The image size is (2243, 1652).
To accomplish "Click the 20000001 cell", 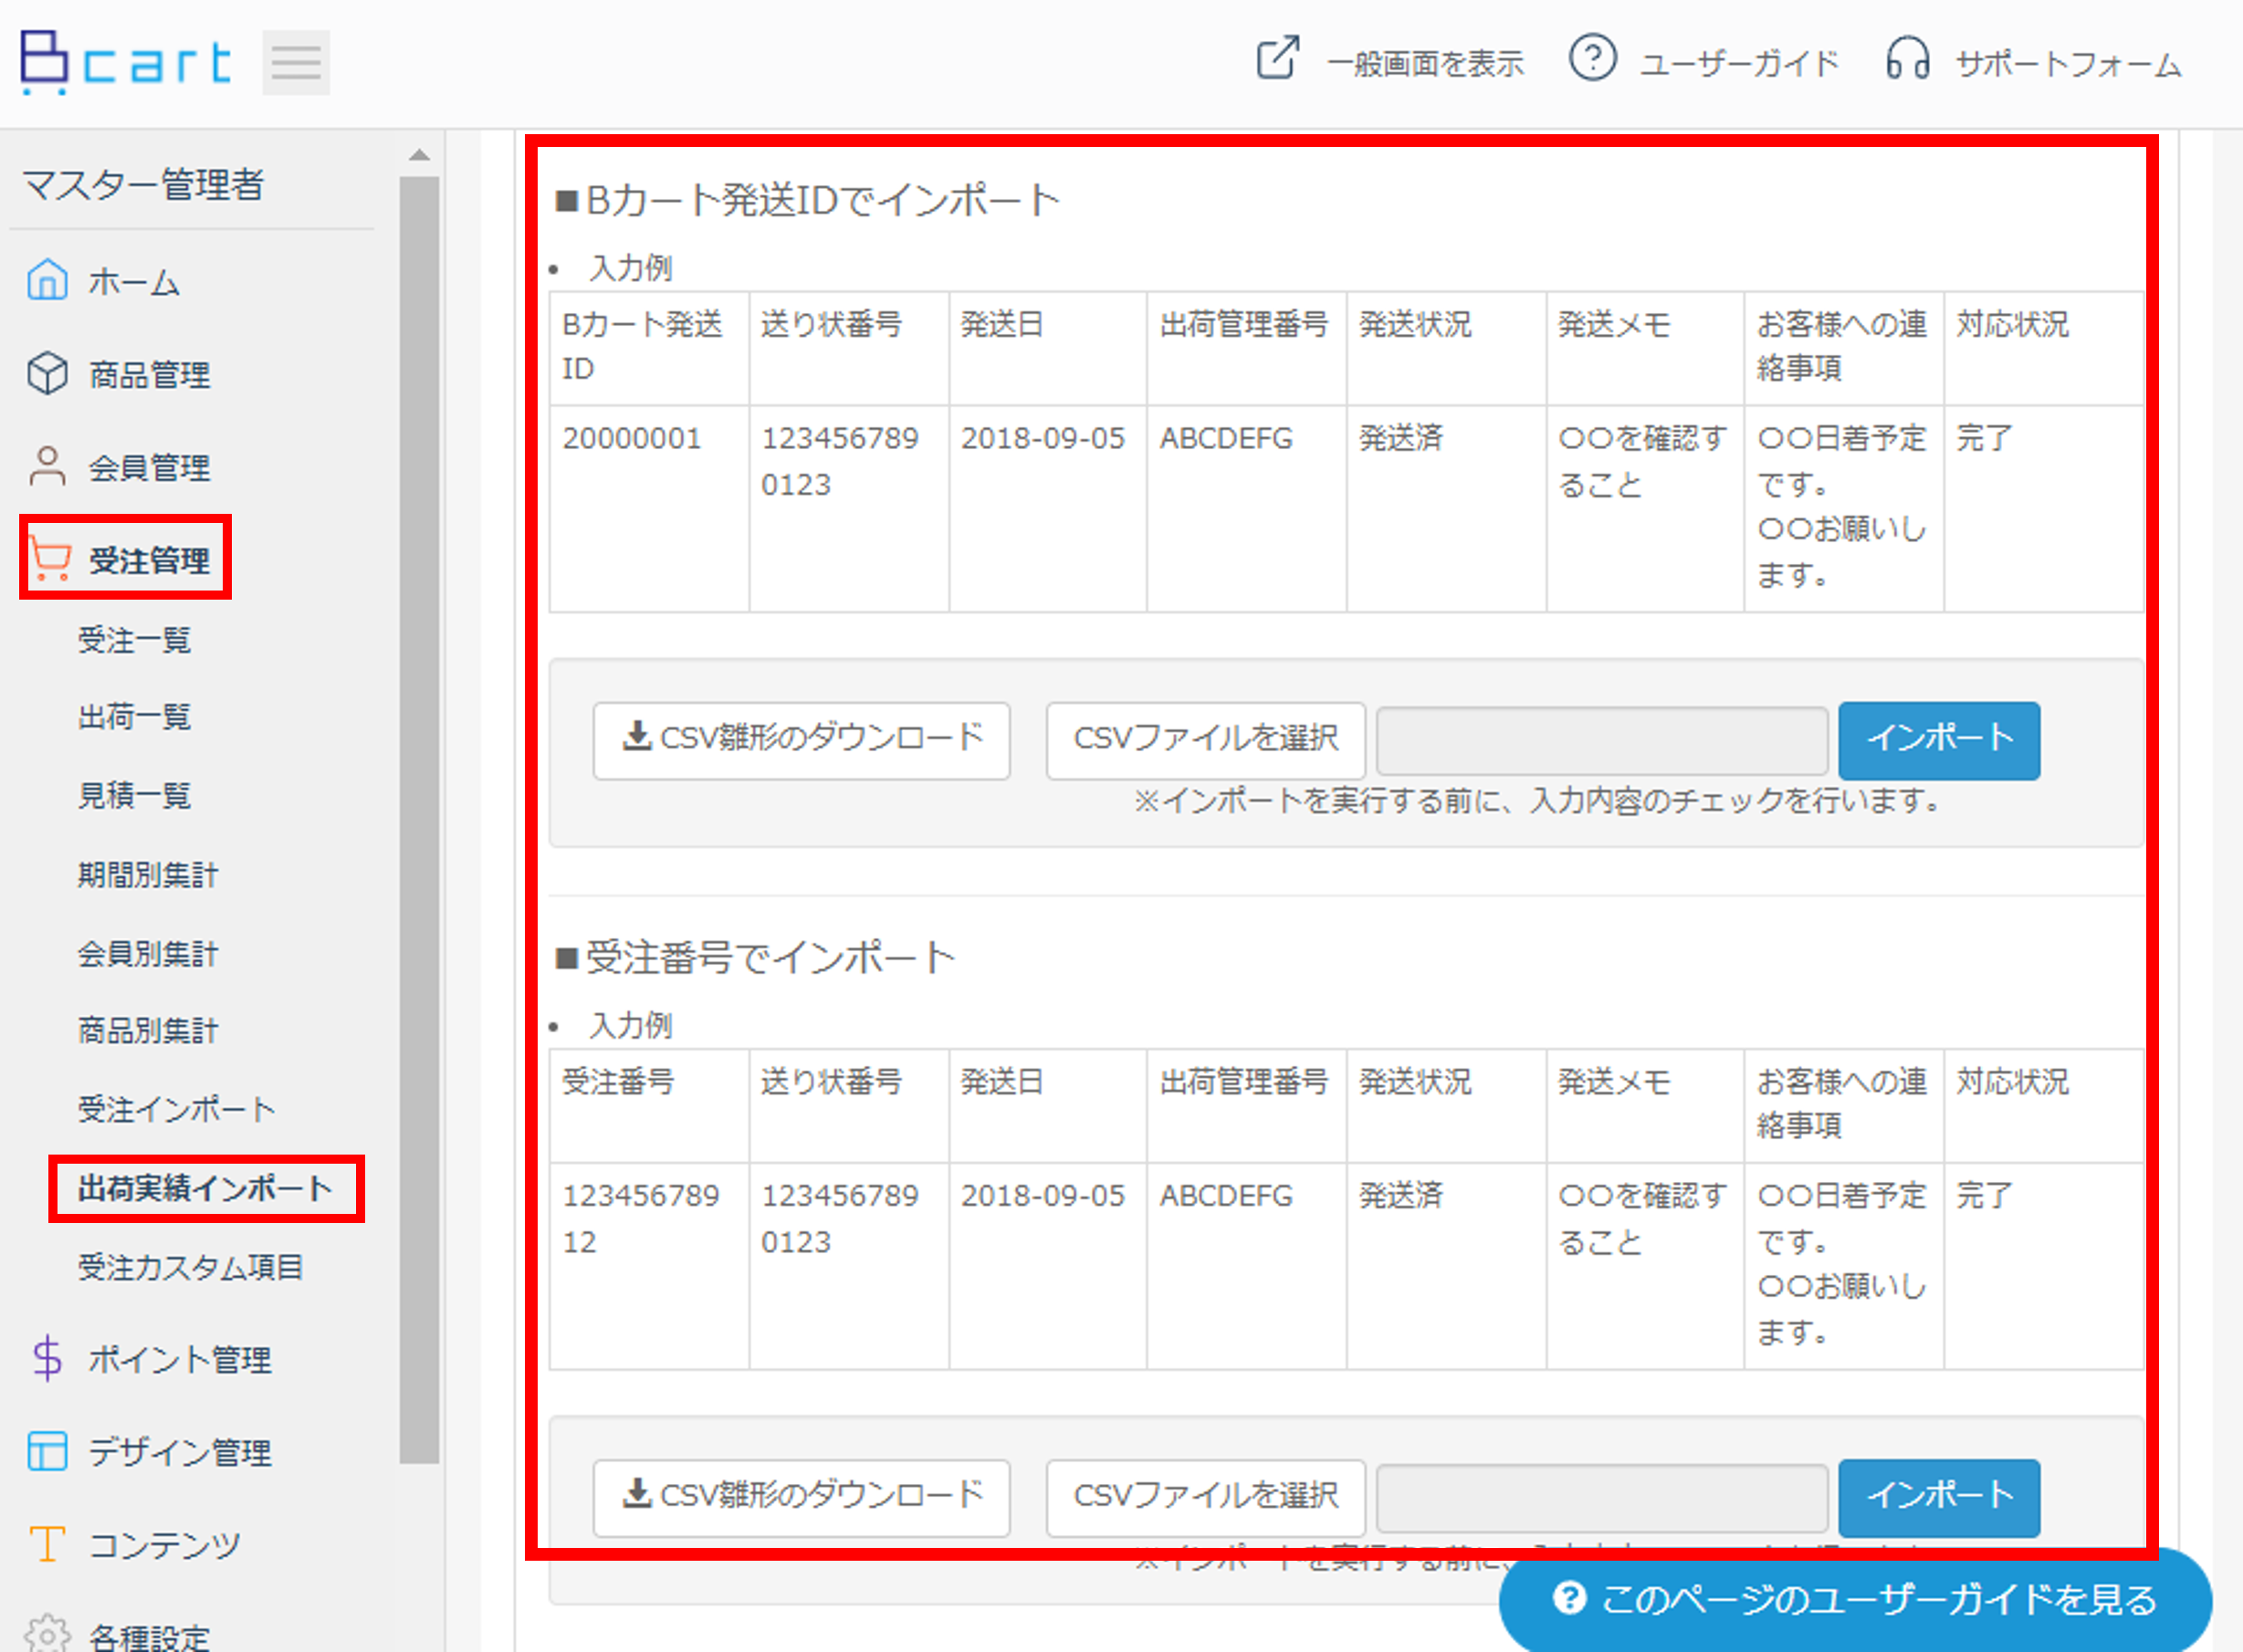I will (x=648, y=508).
